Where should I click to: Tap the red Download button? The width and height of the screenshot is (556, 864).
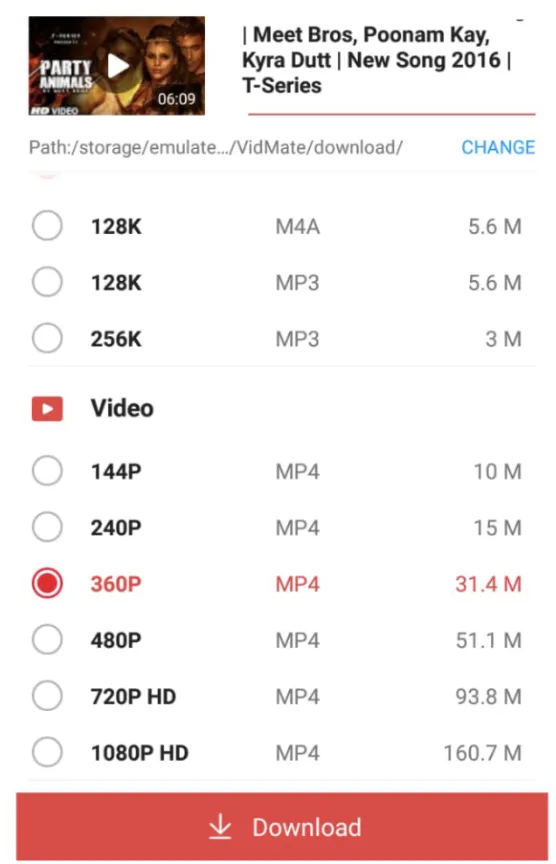point(282,827)
